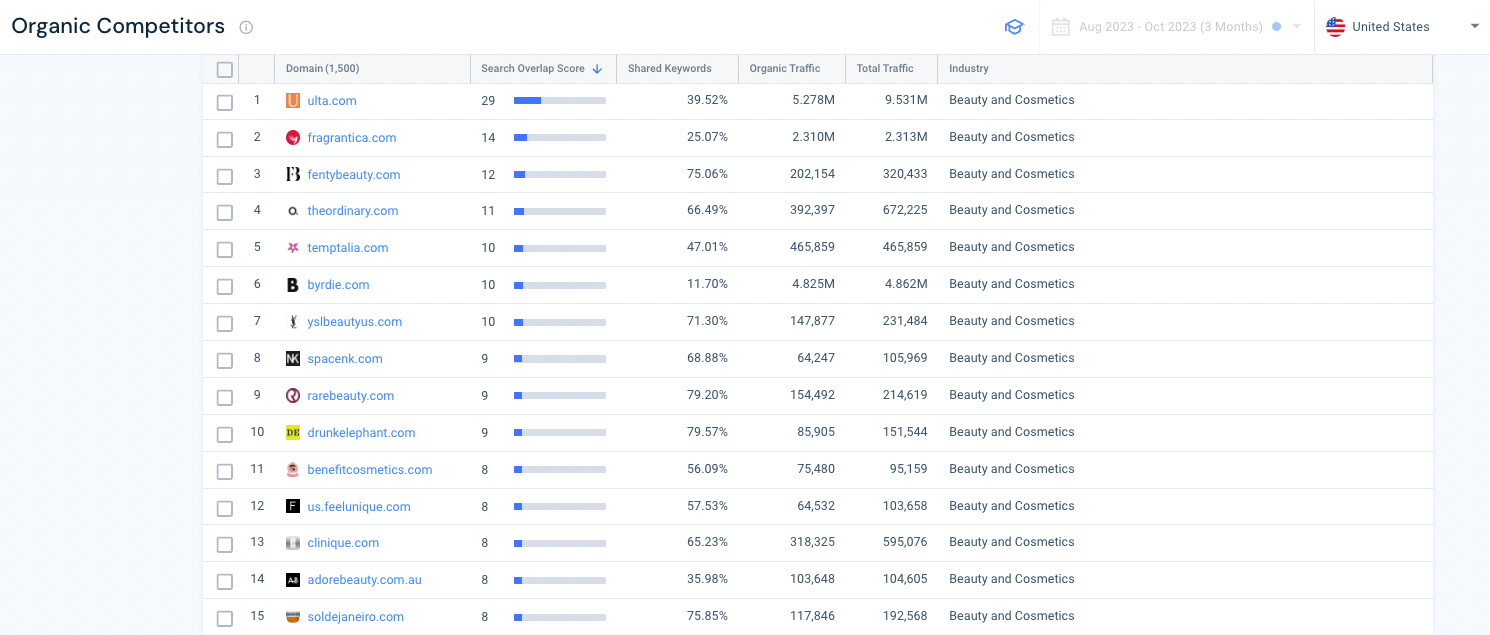Viewport: 1490px width, 635px height.
Task: Sort by Search Overlap Score column header
Action: (x=532, y=69)
